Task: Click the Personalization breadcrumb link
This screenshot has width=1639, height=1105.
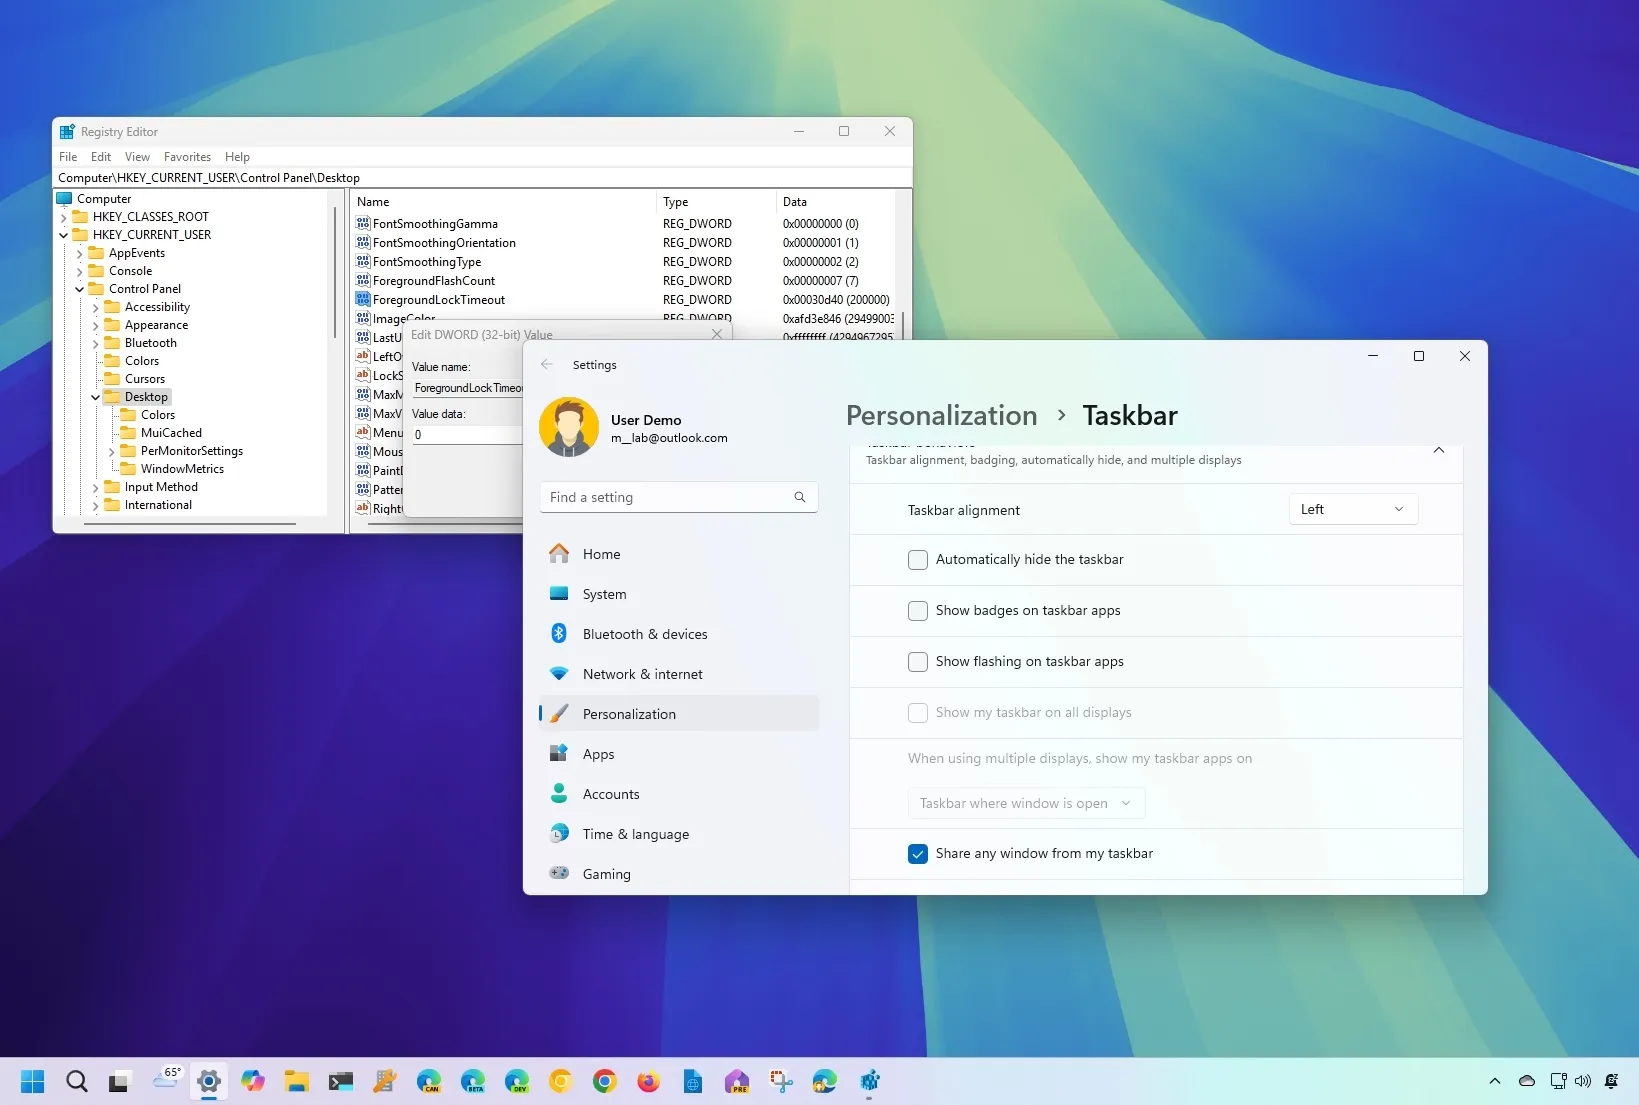Action: 939,415
